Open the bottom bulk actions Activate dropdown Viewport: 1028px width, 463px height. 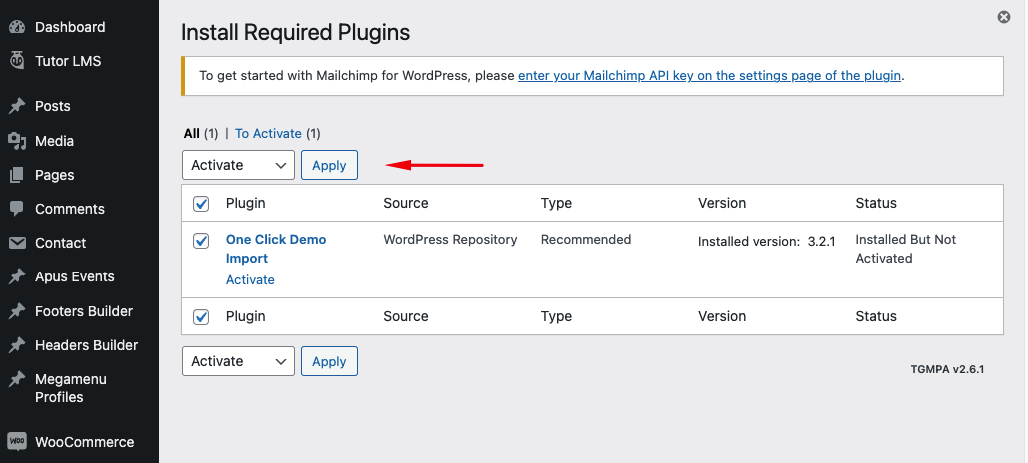tap(238, 361)
